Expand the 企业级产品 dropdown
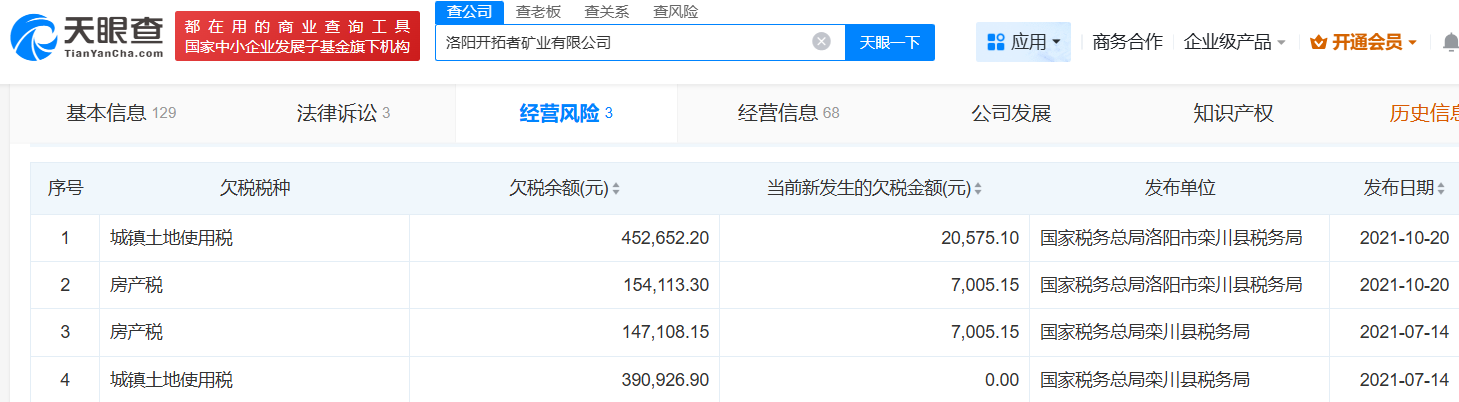The height and width of the screenshot is (402, 1459). [x=1234, y=42]
